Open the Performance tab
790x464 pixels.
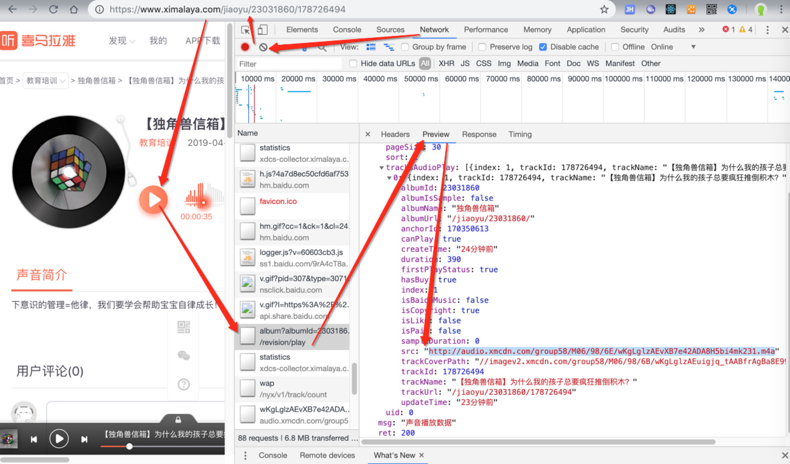click(x=486, y=30)
